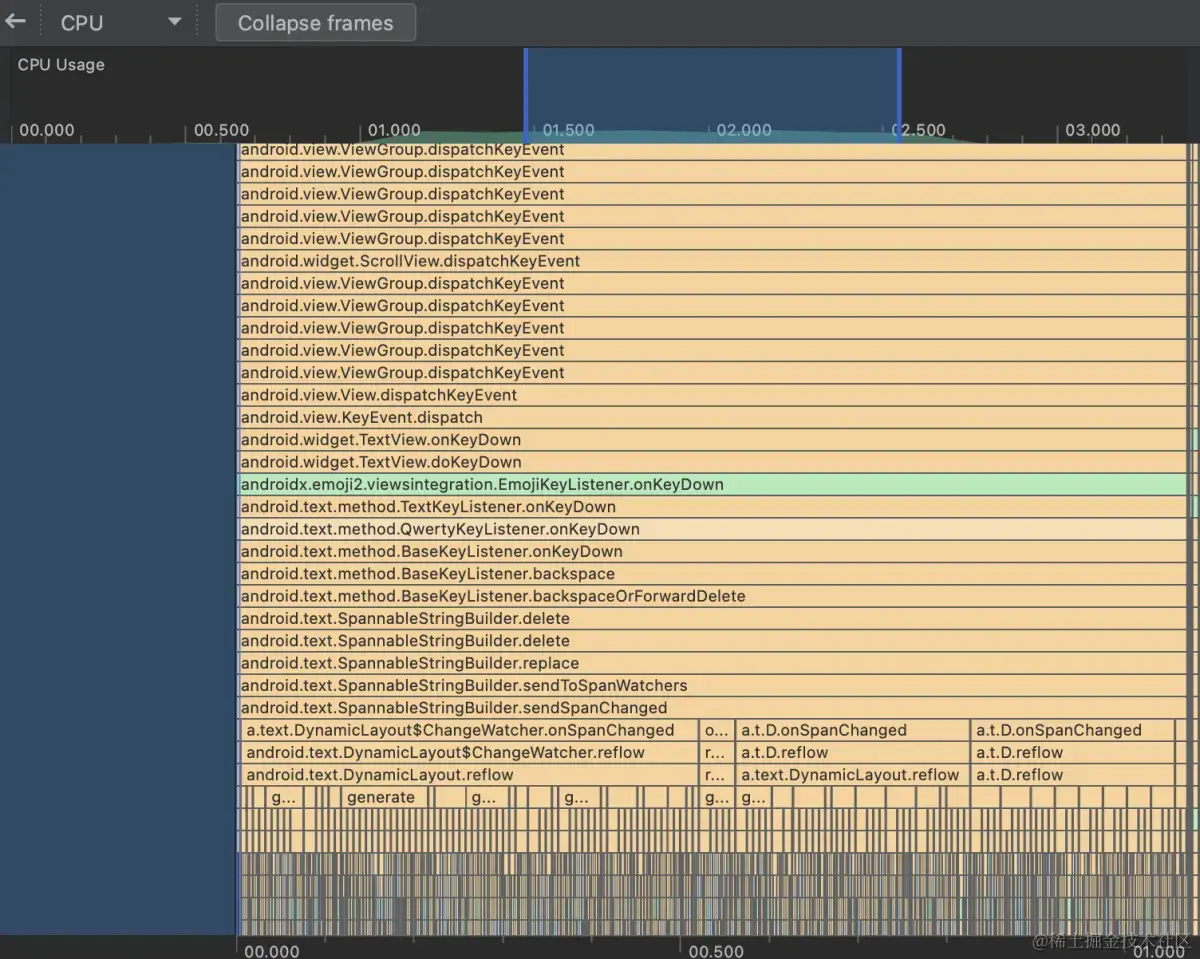Select the android.text.DynamicLayout$ChangeWatcher.reflow frame
Image resolution: width=1200 pixels, height=959 pixels.
click(469, 752)
